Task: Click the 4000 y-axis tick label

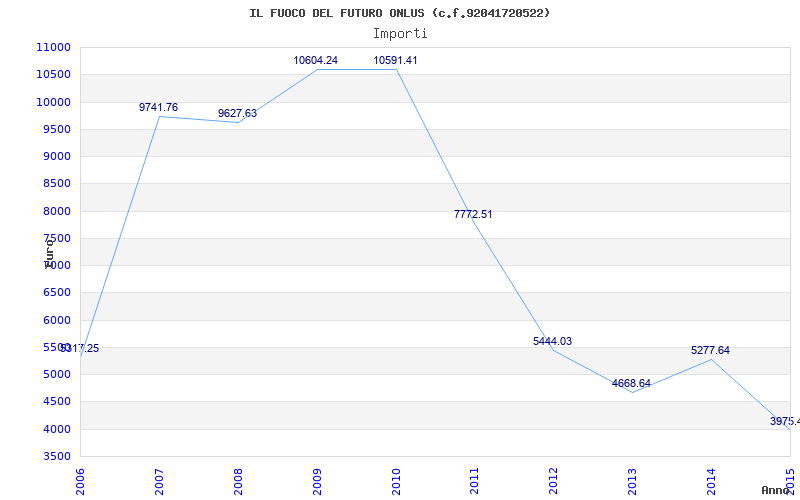Action: pos(56,429)
